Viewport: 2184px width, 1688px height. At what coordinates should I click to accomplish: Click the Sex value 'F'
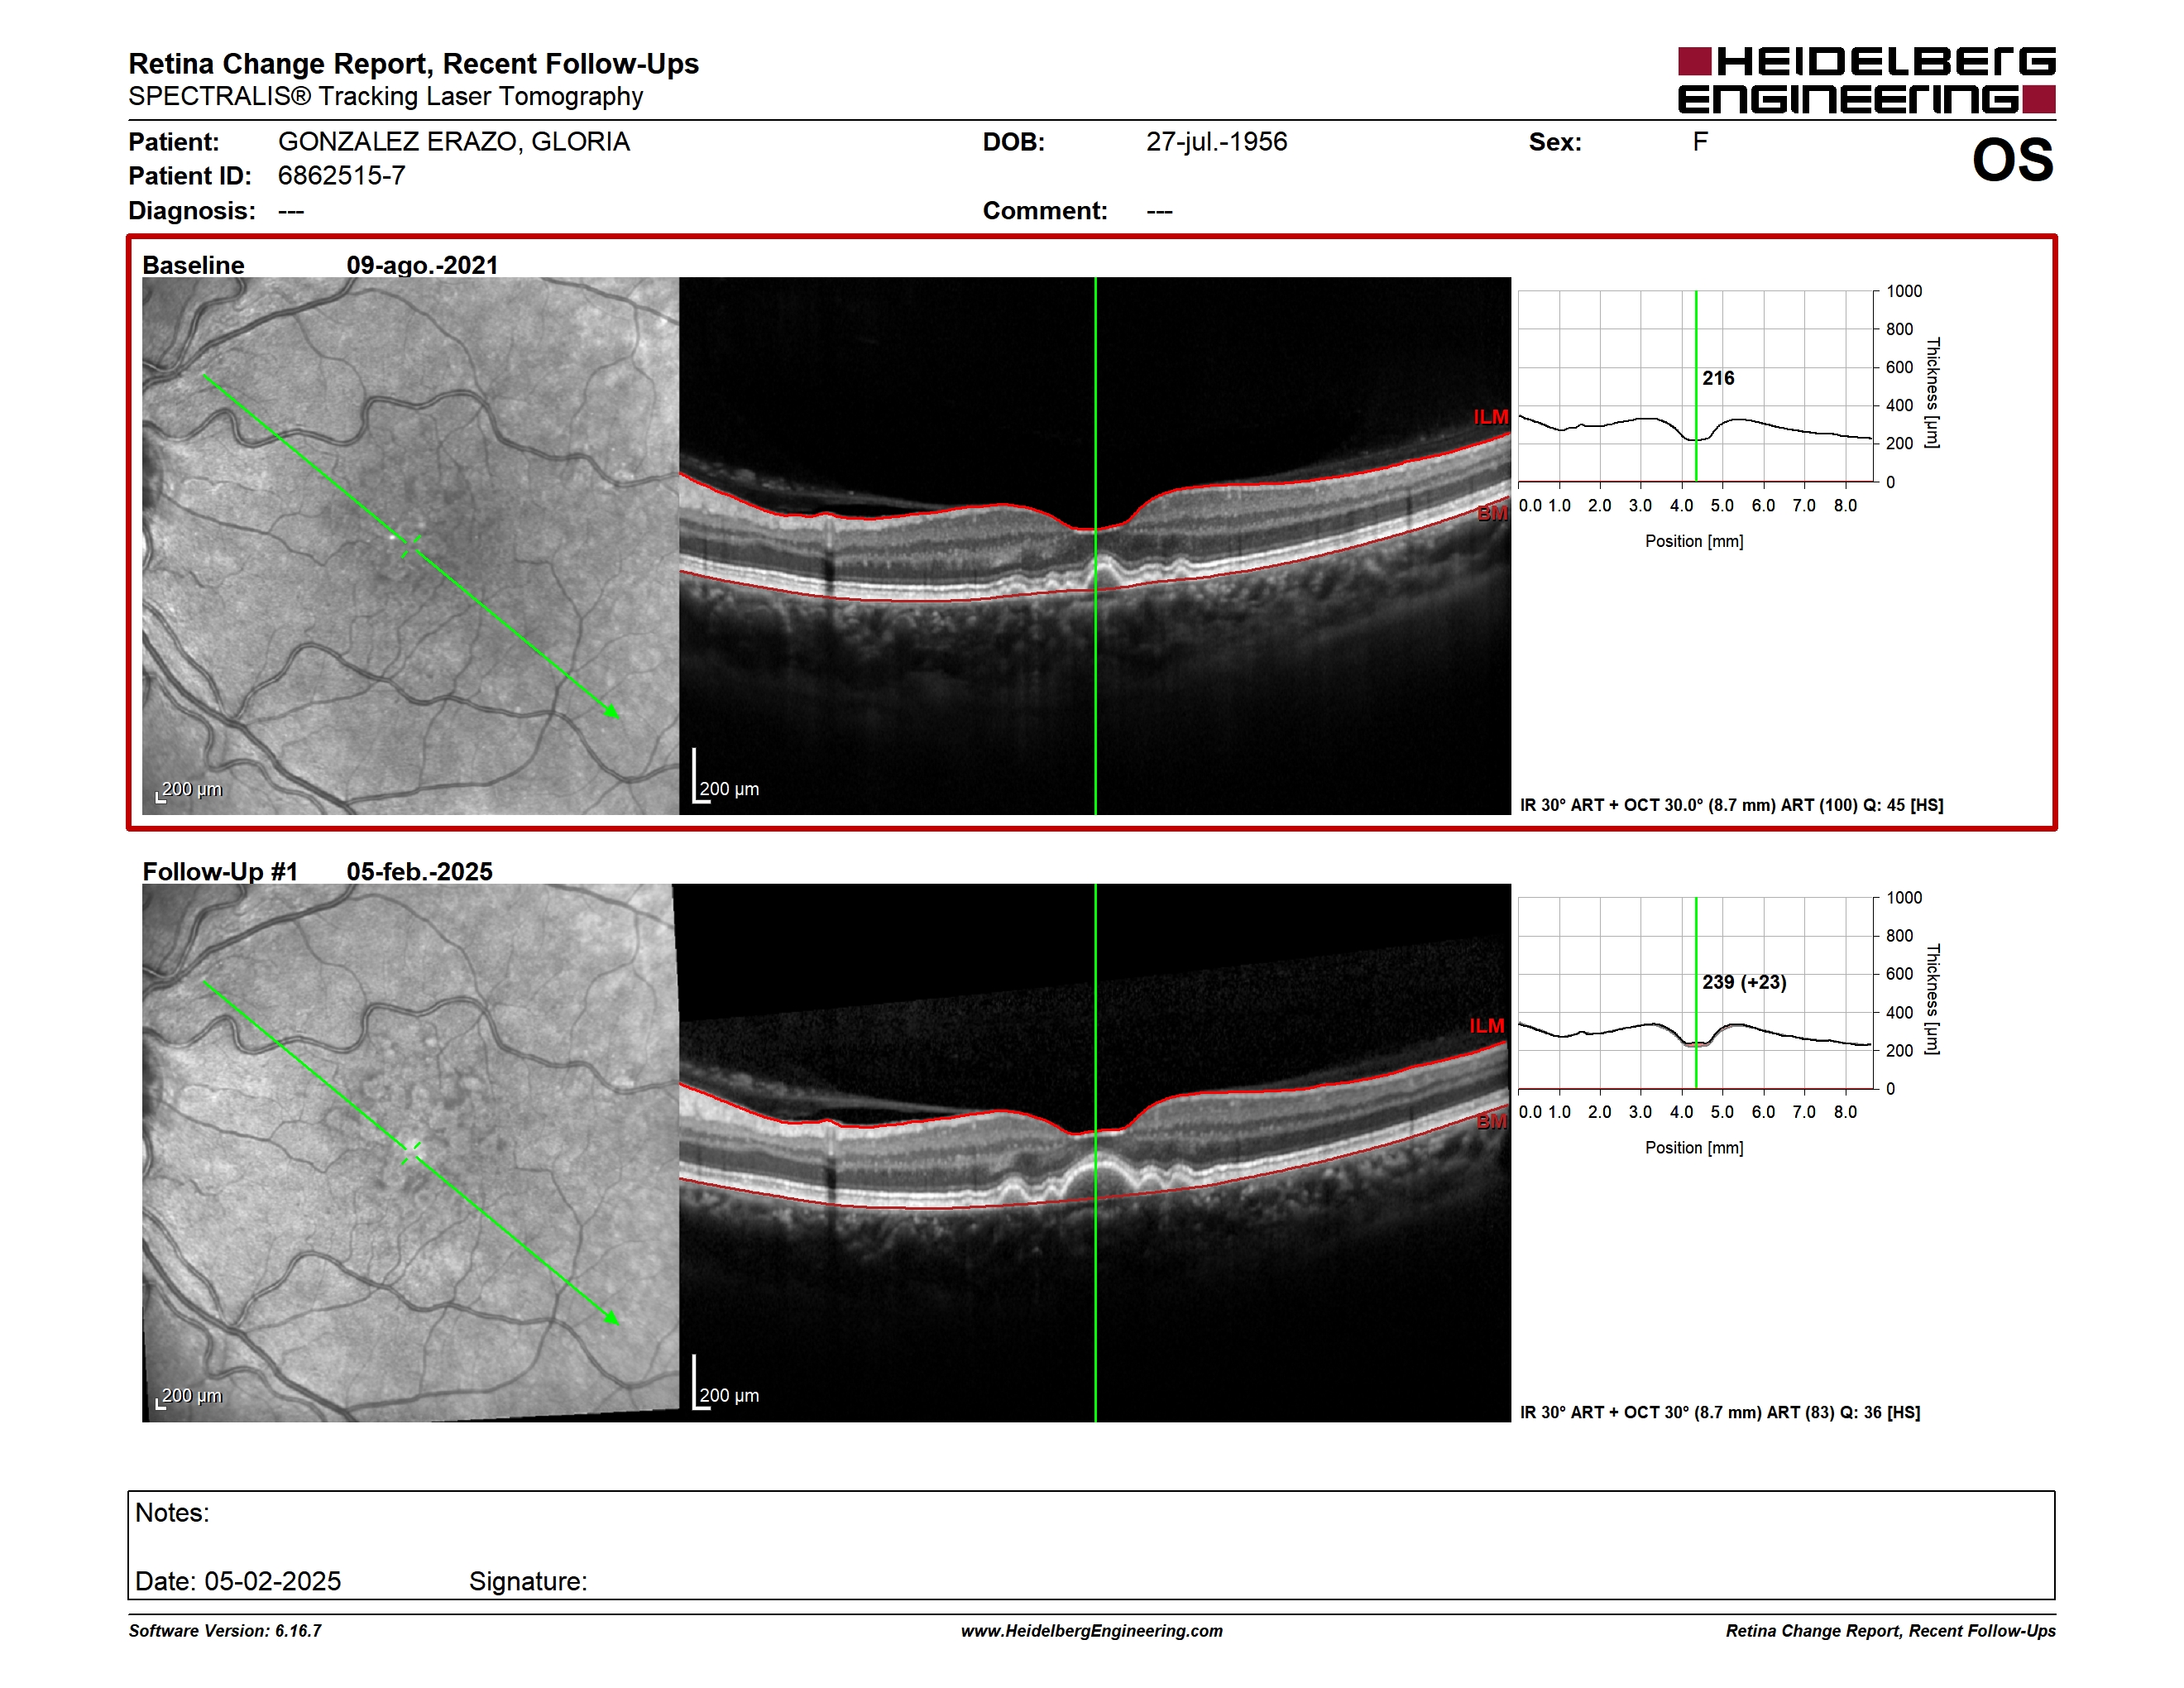1700,142
